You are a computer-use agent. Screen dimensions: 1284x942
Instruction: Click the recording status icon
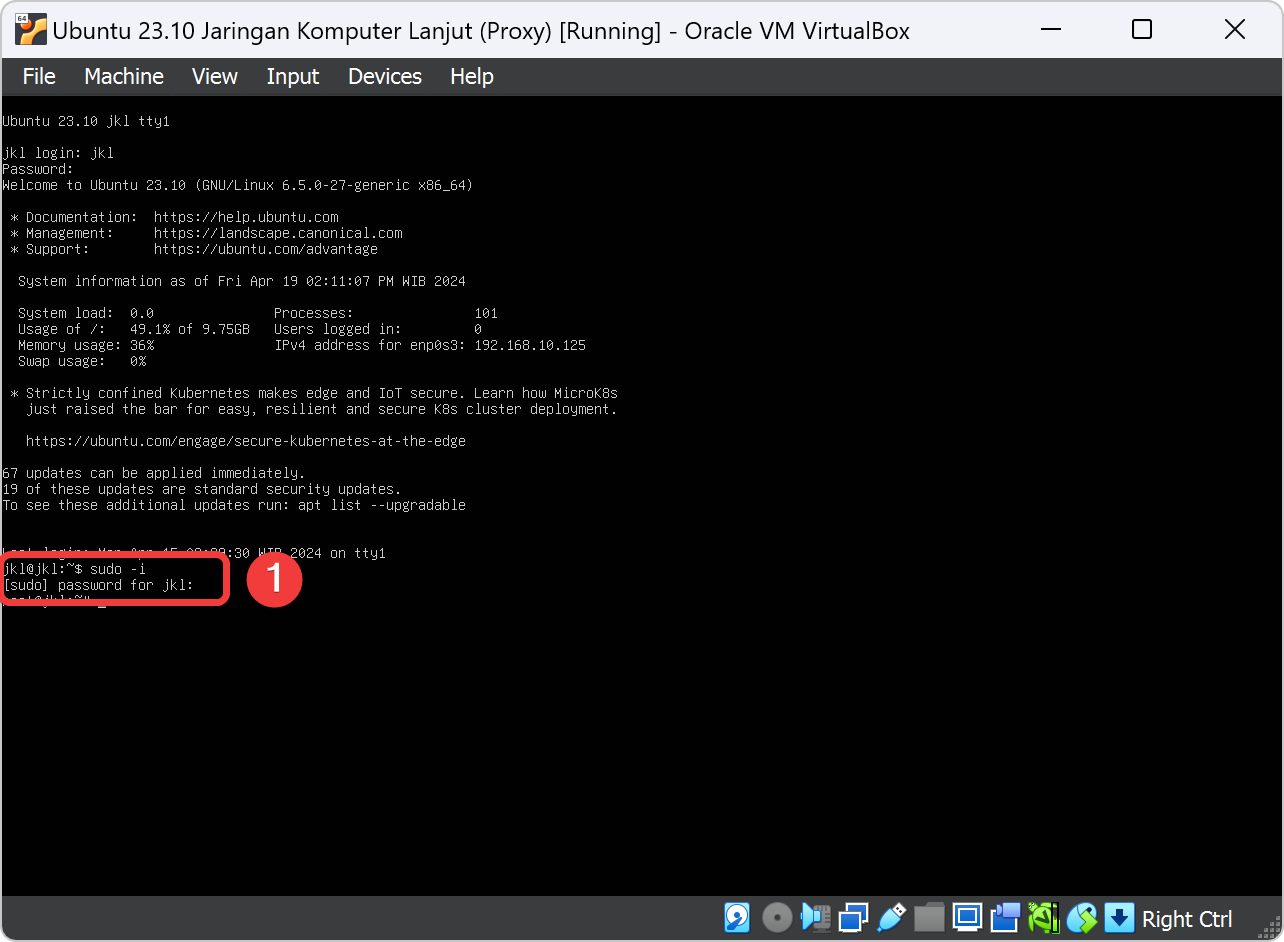tap(1005, 917)
